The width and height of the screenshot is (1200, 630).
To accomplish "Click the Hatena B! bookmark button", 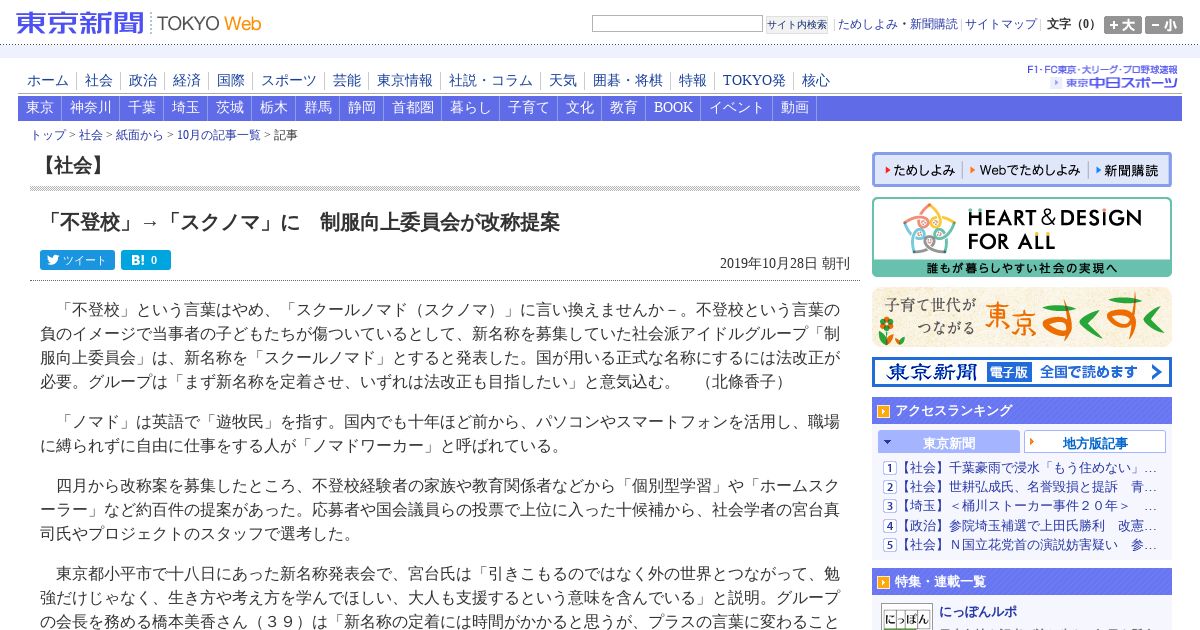I will [x=146, y=260].
